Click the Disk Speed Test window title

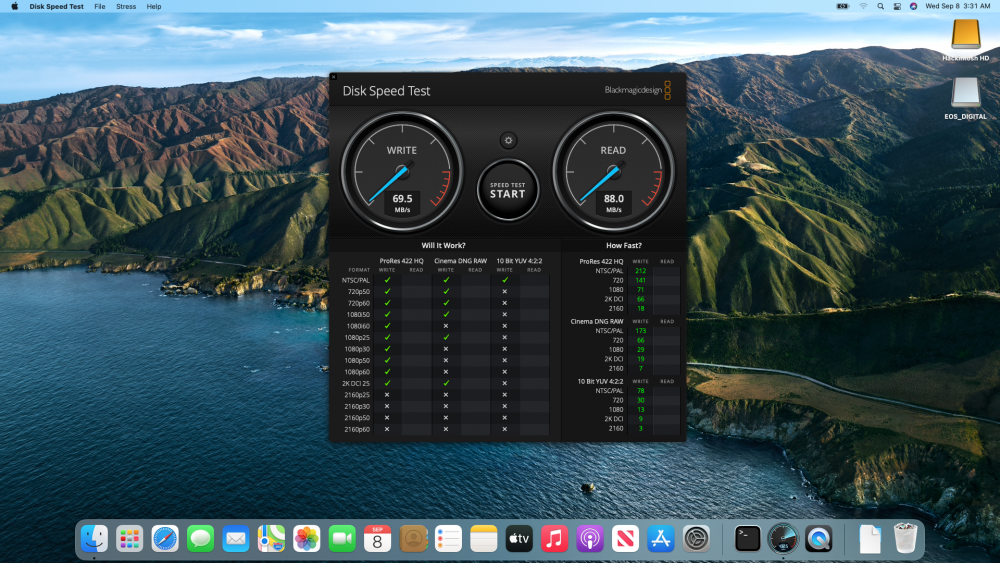386,91
